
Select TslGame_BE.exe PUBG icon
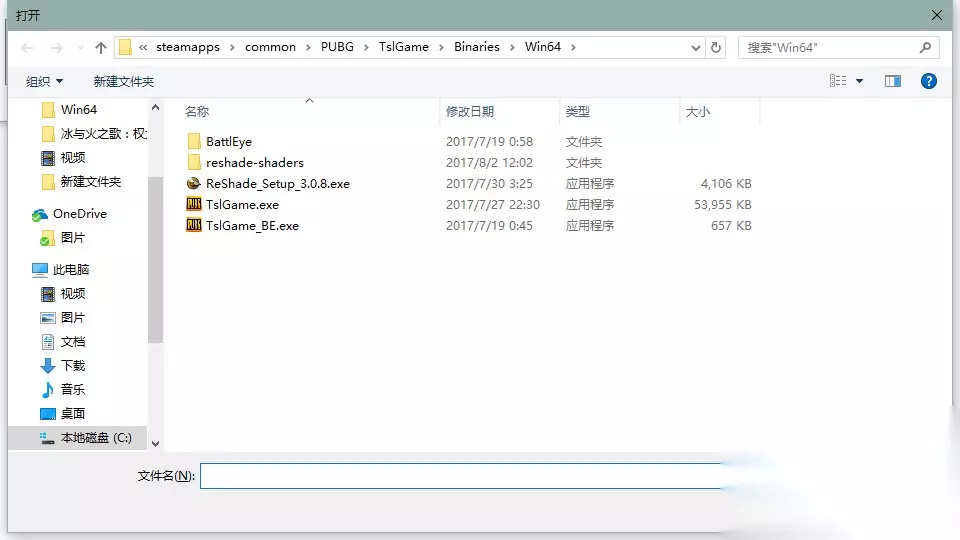coord(193,225)
